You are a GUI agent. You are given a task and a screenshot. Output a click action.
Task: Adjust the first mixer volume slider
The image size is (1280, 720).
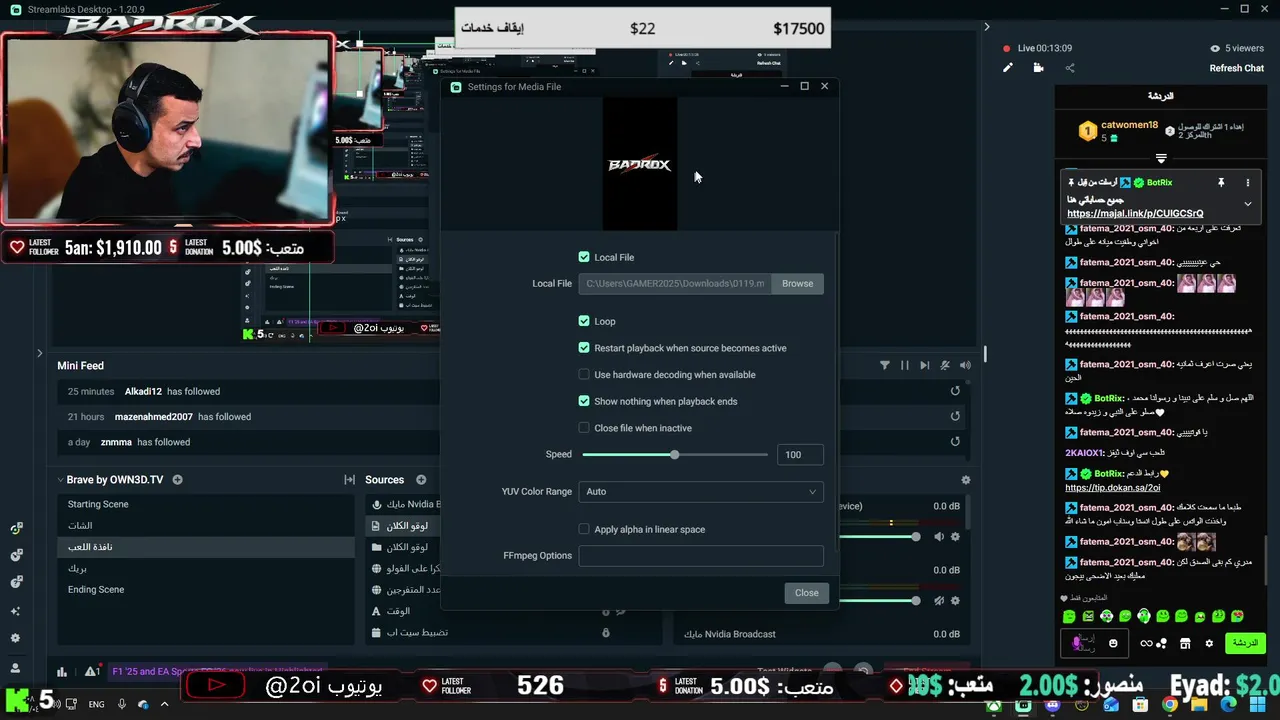pyautogui.click(x=915, y=537)
